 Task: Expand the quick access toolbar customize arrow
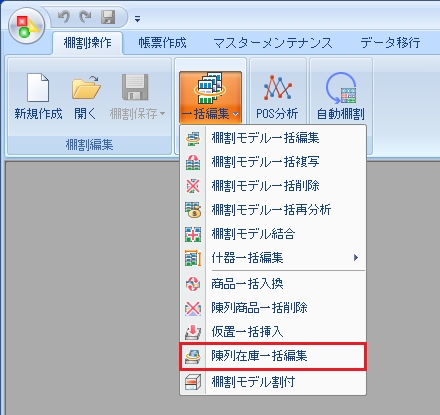137,19
